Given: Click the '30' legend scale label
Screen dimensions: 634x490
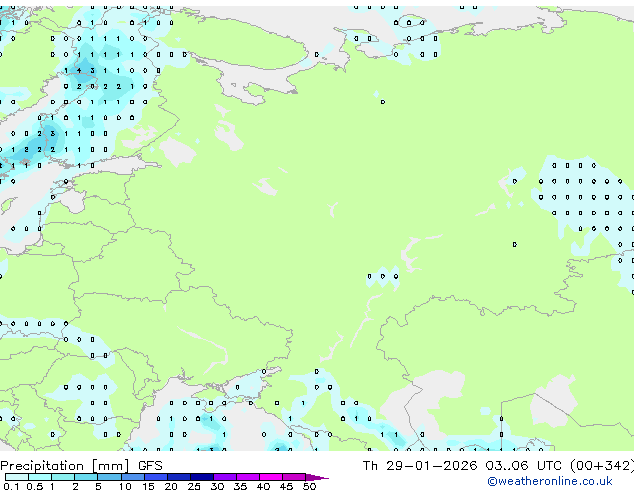Looking at the screenshot, I should (x=218, y=486).
